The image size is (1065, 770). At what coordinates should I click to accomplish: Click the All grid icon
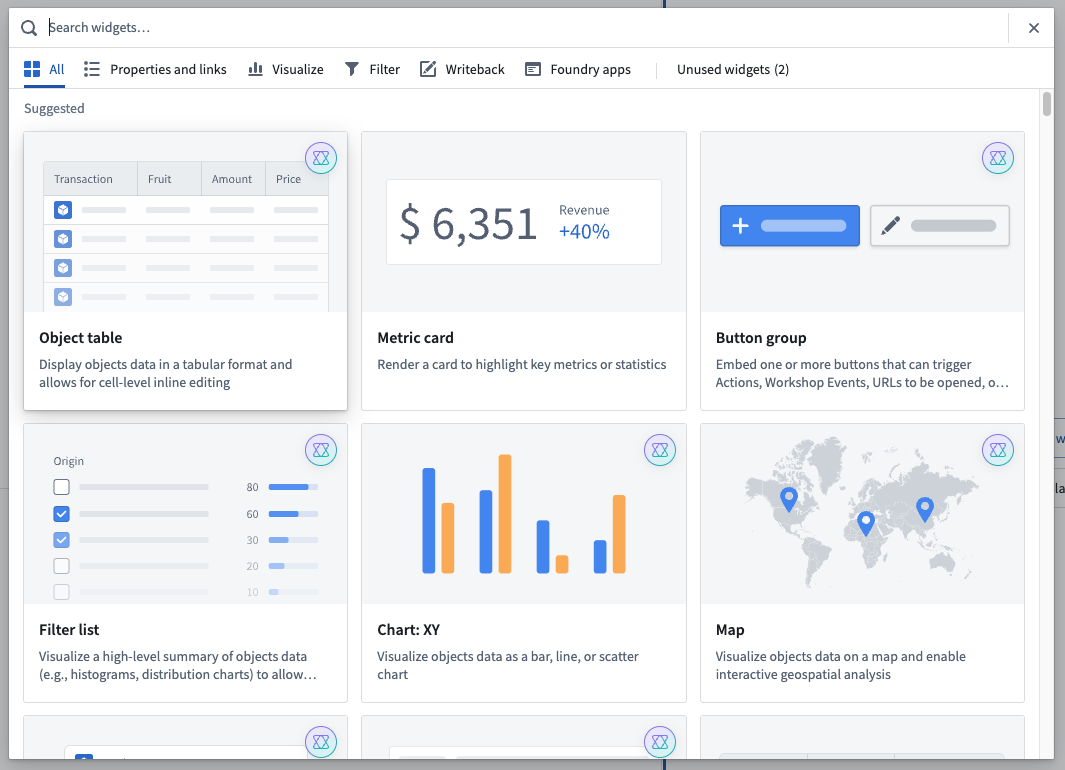32,69
